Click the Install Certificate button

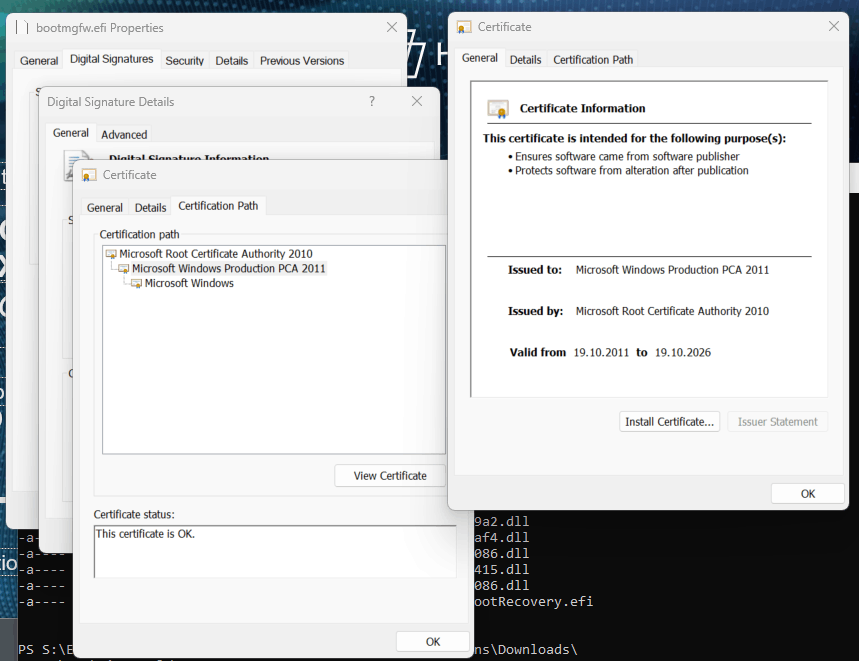(x=669, y=422)
